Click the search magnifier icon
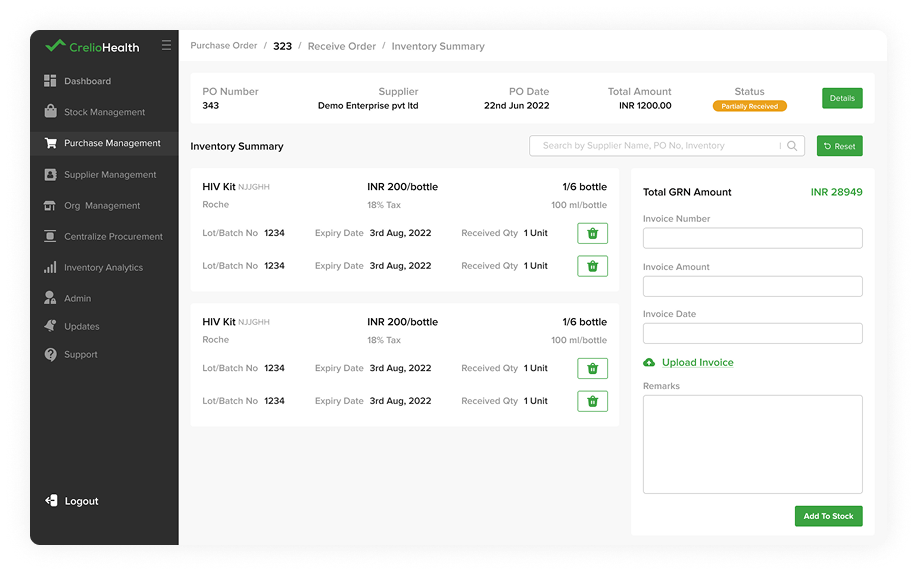 [792, 146]
